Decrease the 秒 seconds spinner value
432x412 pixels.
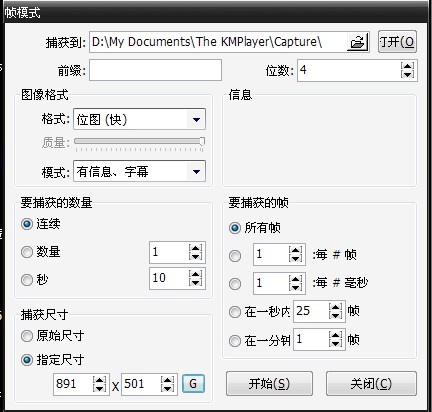tap(195, 282)
